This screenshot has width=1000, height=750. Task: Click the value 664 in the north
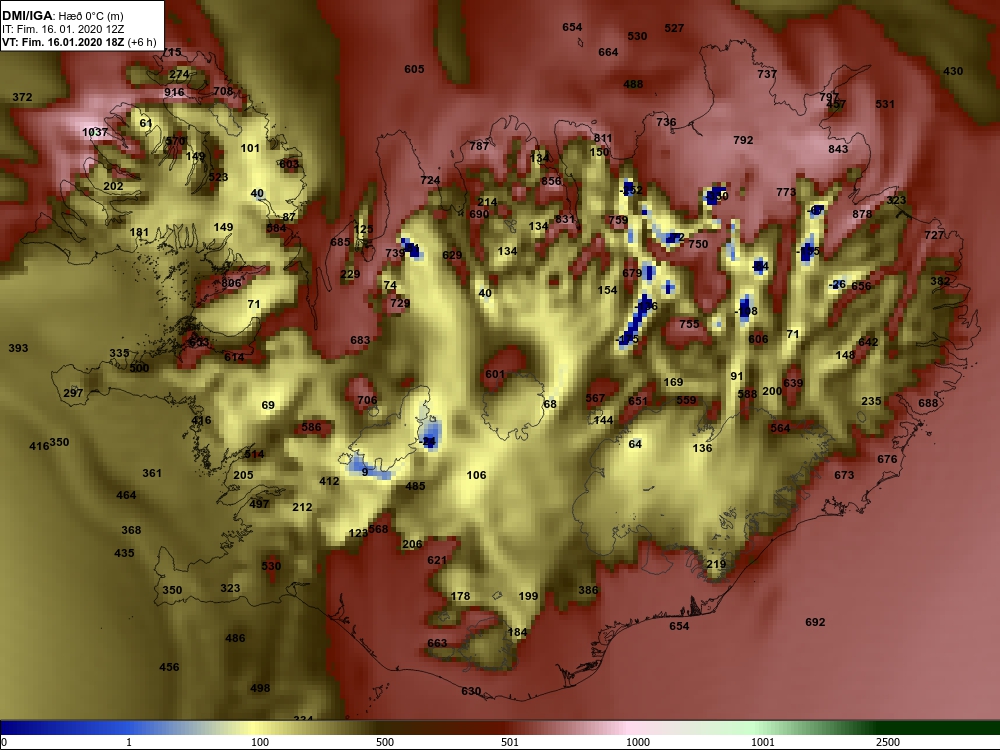[608, 52]
